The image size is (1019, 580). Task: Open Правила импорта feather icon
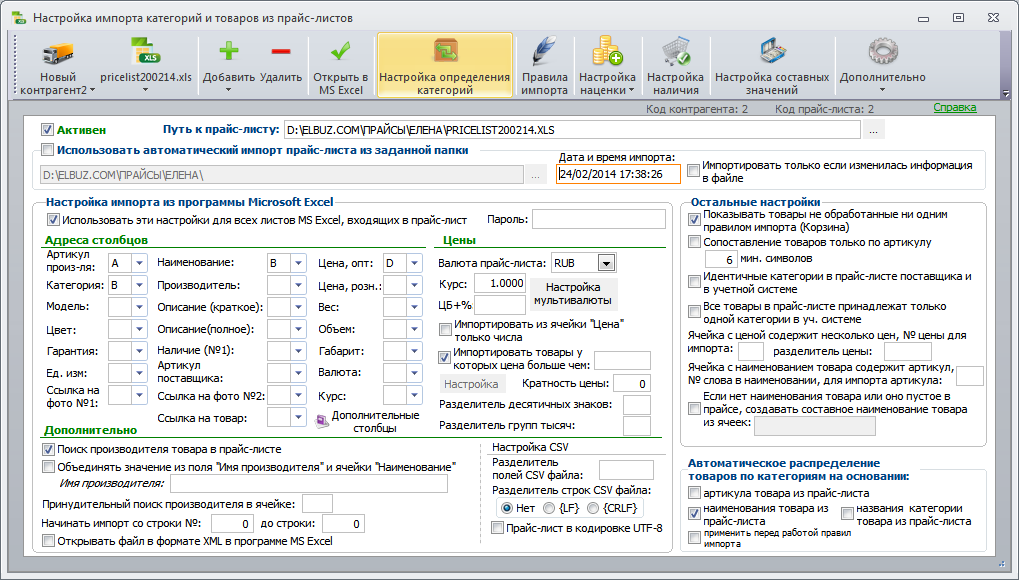545,51
